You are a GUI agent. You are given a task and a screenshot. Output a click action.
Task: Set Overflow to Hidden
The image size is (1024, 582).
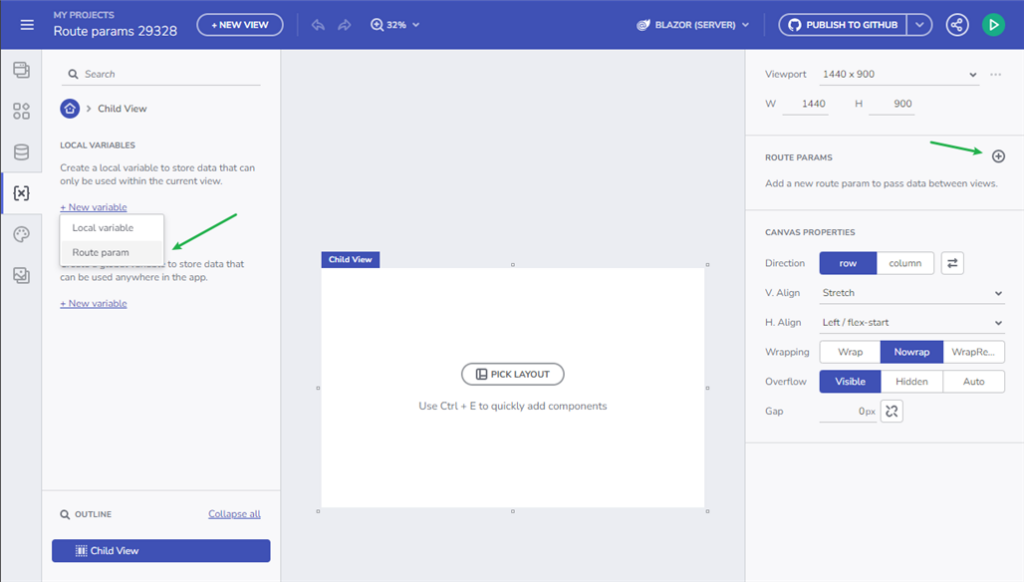click(x=913, y=381)
